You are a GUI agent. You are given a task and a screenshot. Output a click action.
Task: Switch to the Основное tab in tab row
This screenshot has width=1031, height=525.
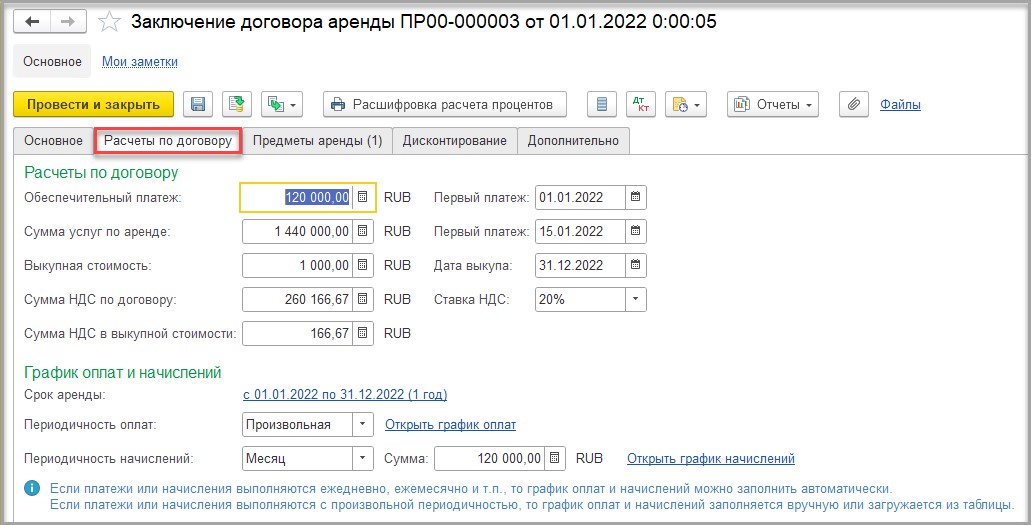point(53,141)
